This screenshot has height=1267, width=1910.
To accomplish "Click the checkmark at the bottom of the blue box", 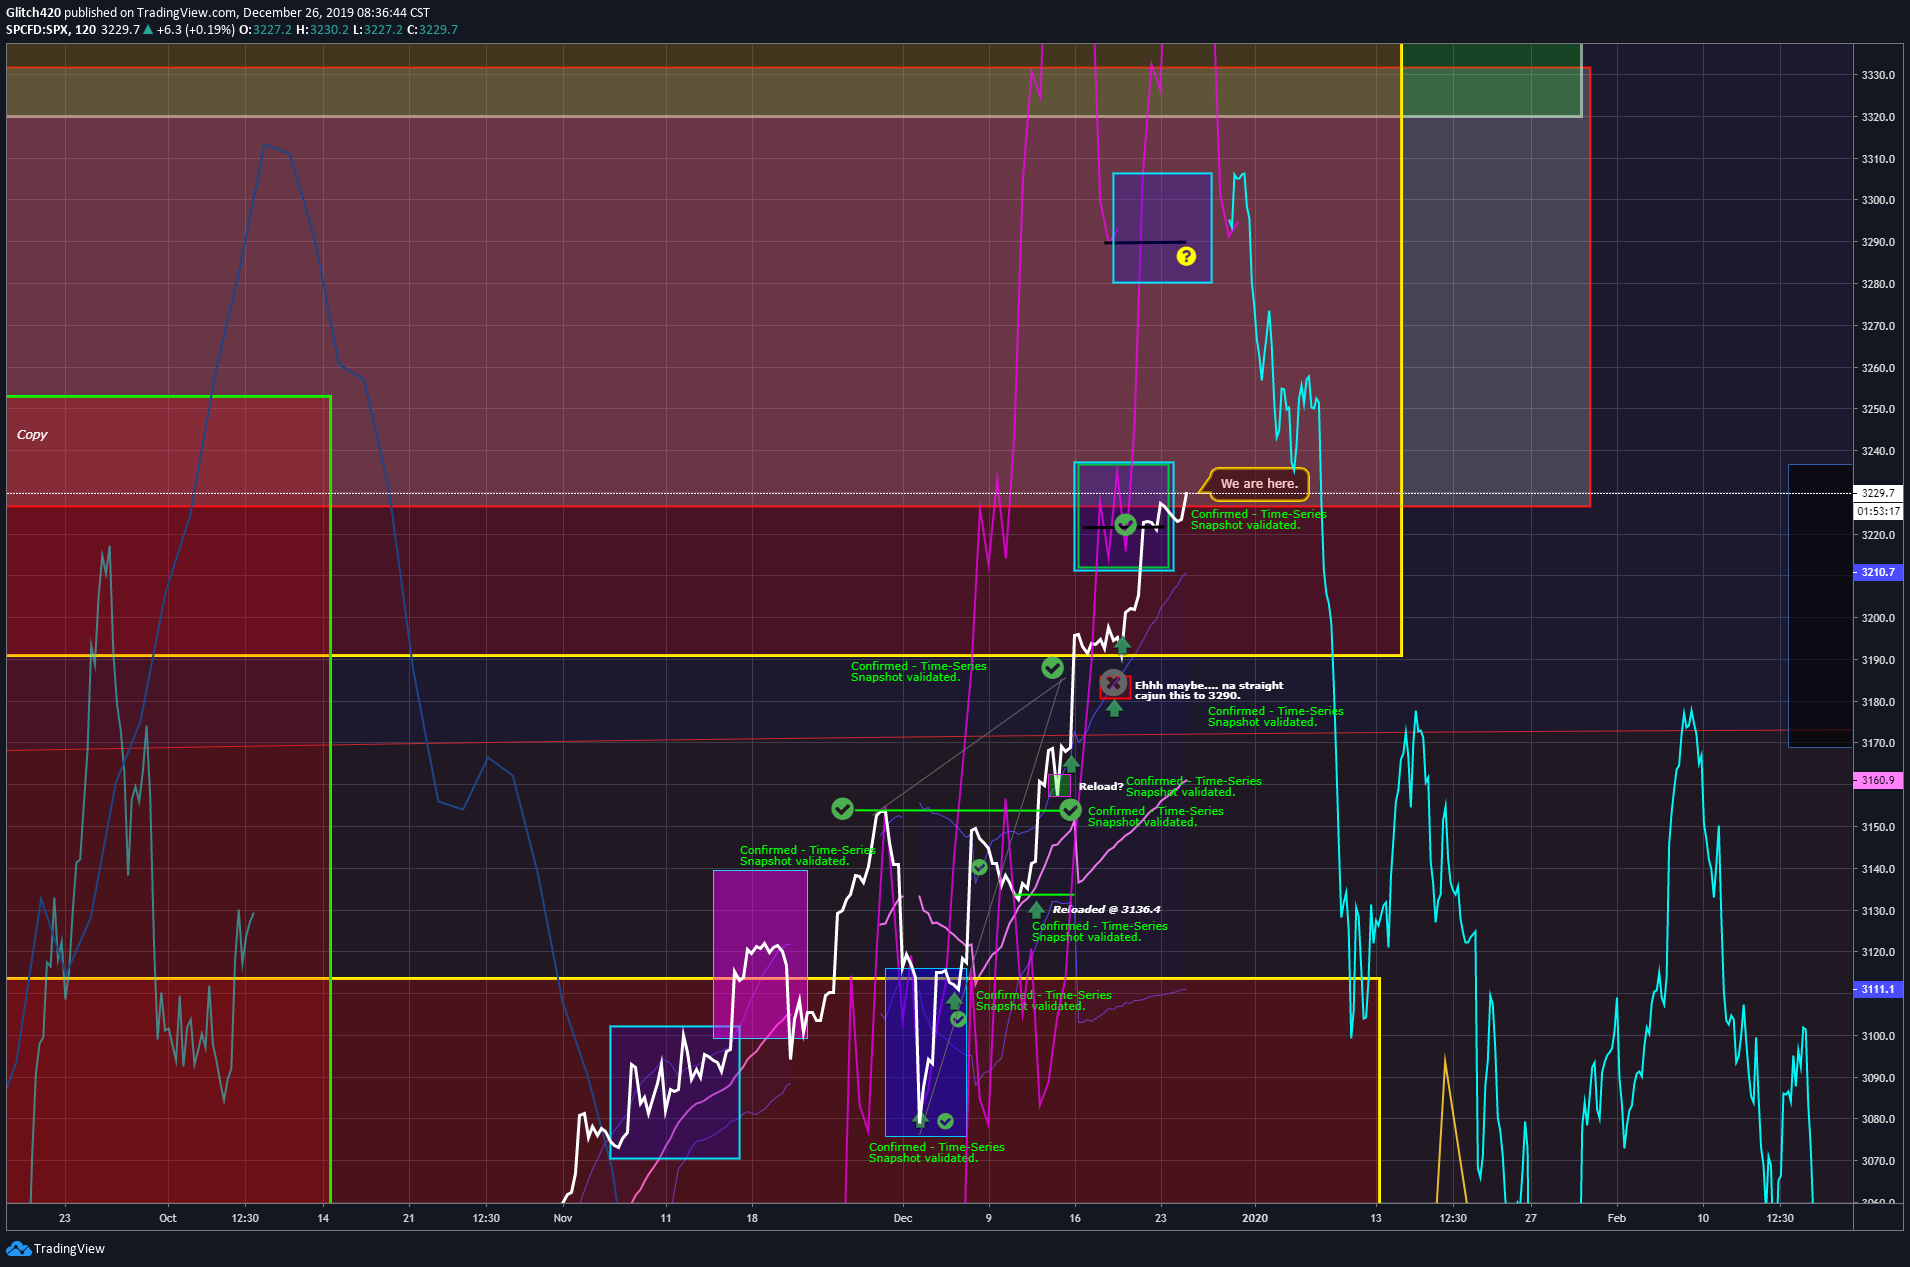I will click(945, 1121).
